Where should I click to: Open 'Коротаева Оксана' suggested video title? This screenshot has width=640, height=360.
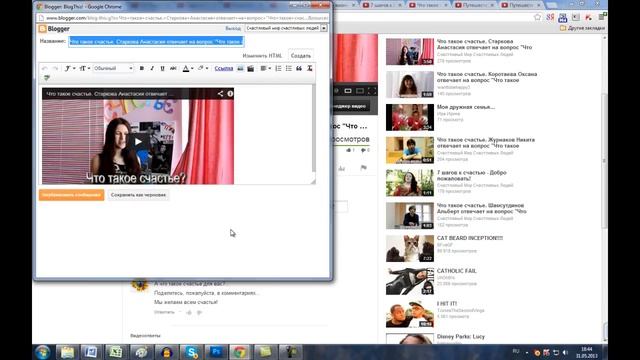tap(487, 77)
